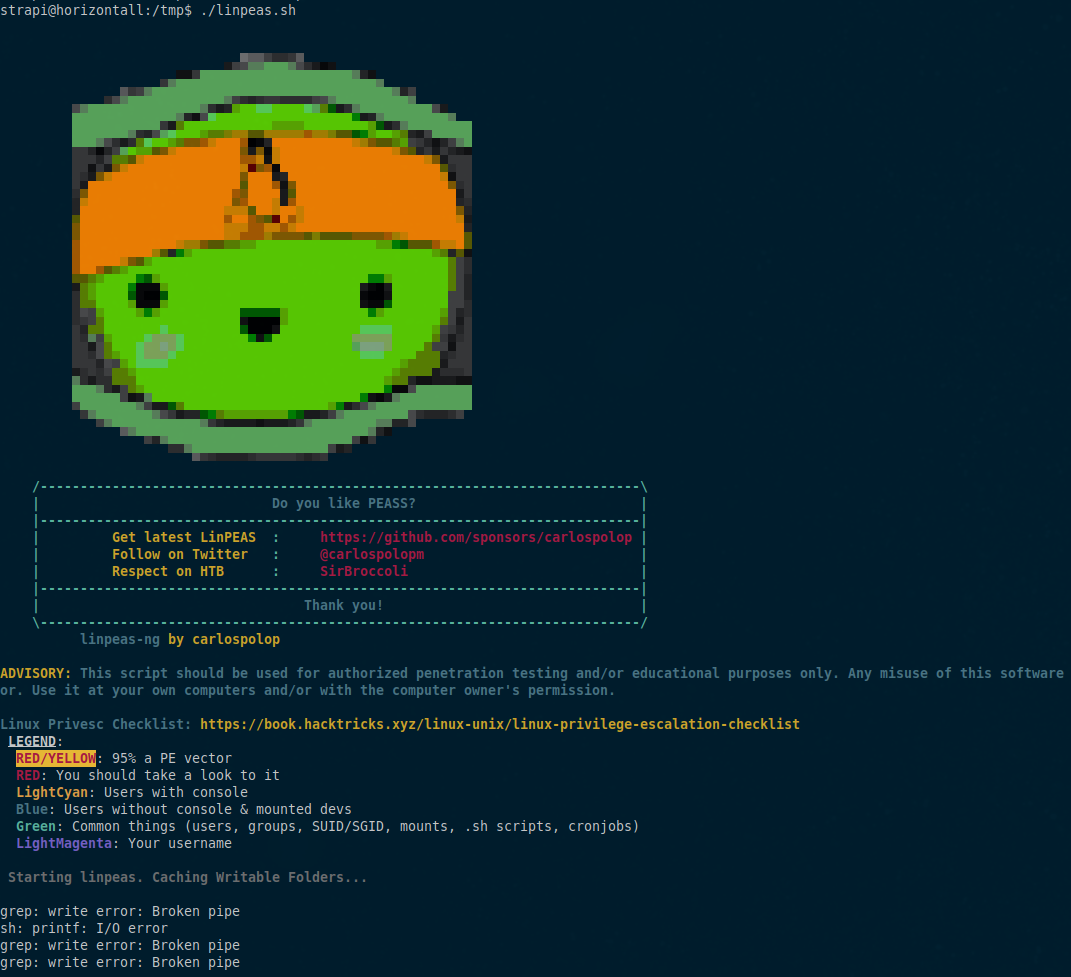Viewport: 1071px width, 977px height.
Task: Click the ./linpeas.sh command on the prompt line
Action: click(249, 10)
